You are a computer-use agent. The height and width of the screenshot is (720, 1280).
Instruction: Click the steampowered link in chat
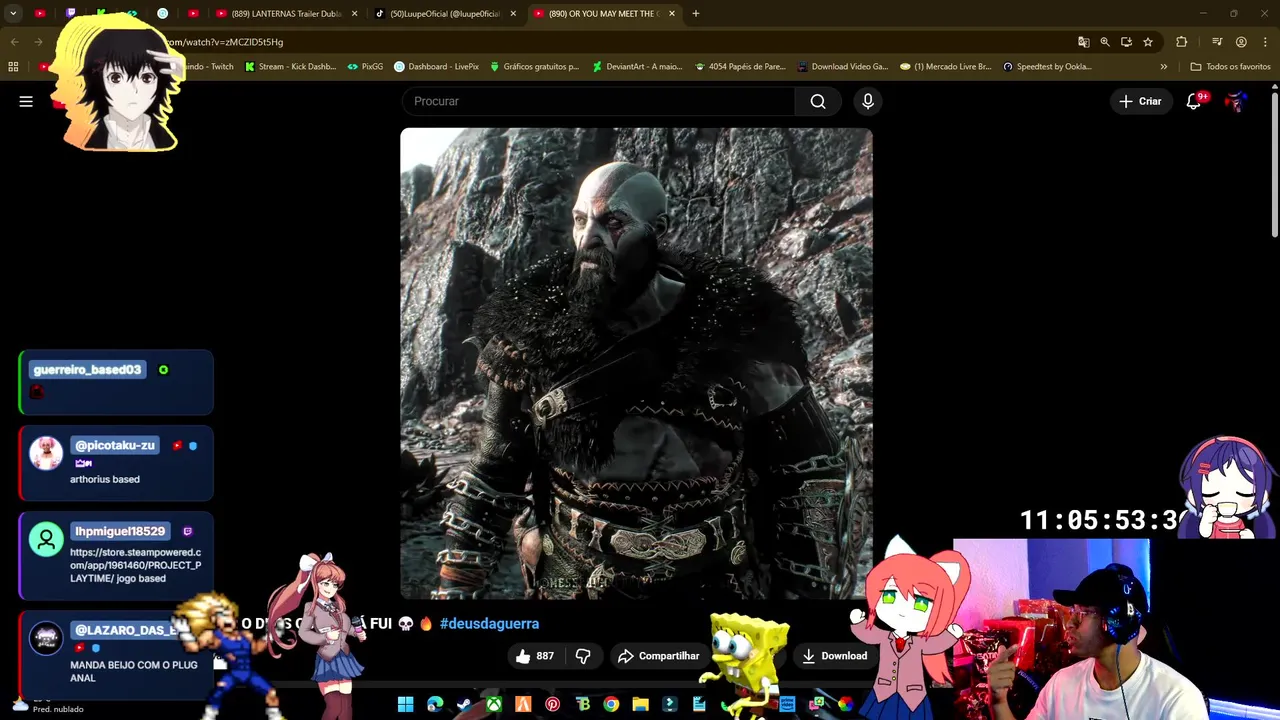(x=135, y=565)
